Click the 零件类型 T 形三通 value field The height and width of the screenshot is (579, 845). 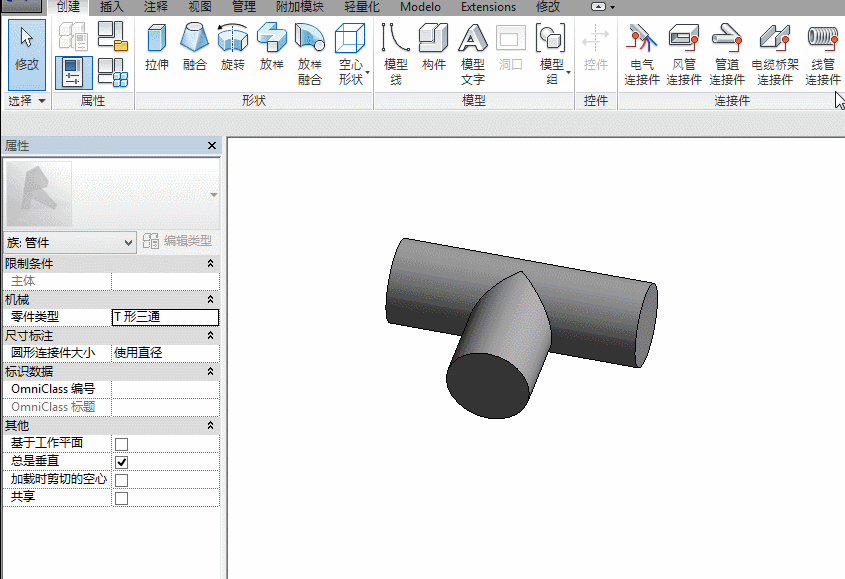coord(165,317)
